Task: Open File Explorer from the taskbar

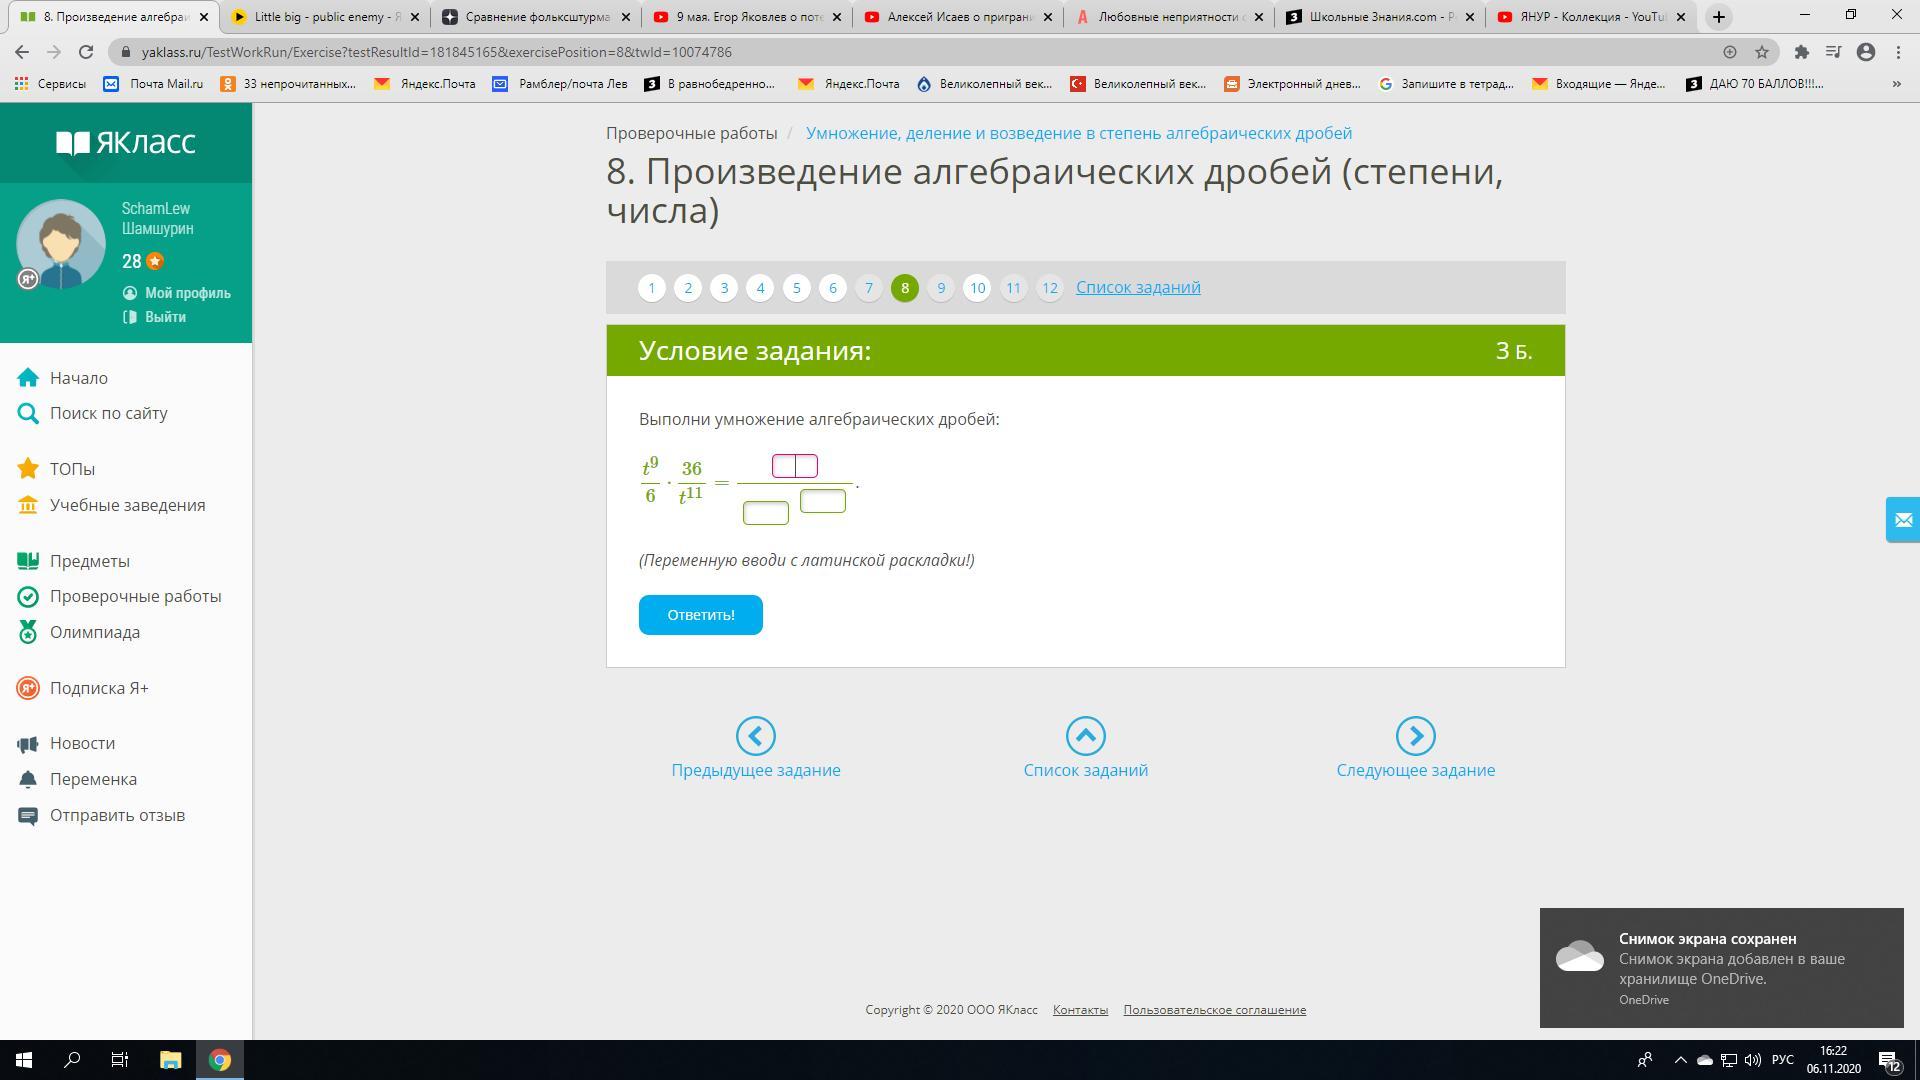Action: pyautogui.click(x=170, y=1060)
